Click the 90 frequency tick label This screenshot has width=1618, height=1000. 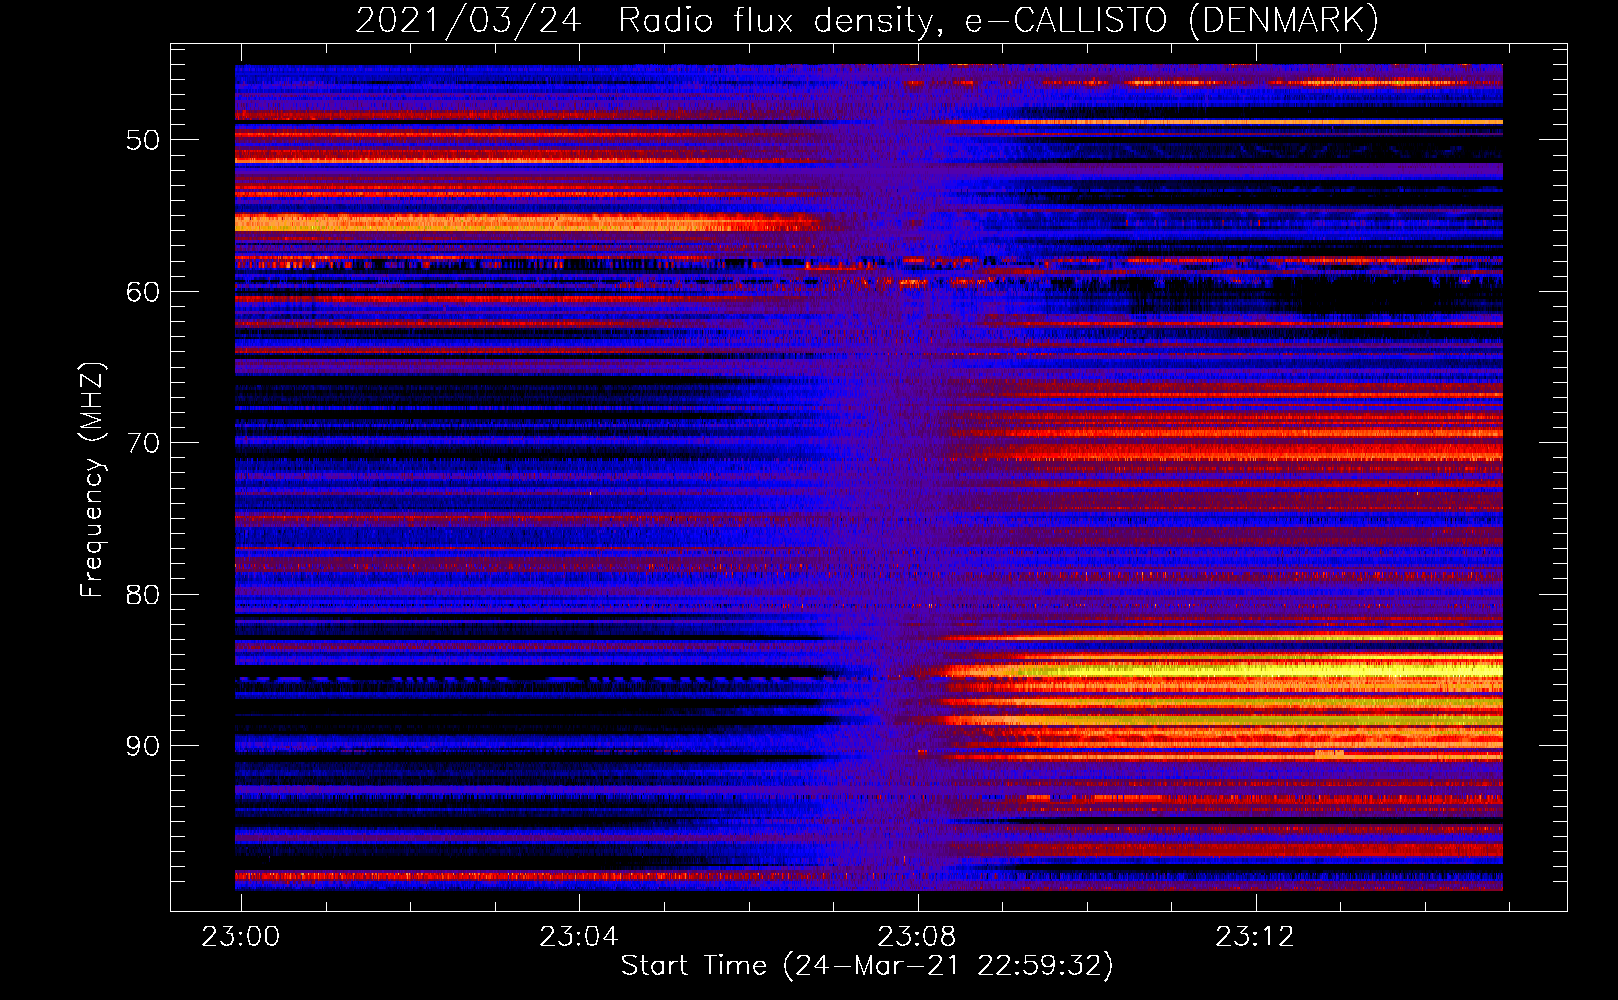tap(142, 746)
